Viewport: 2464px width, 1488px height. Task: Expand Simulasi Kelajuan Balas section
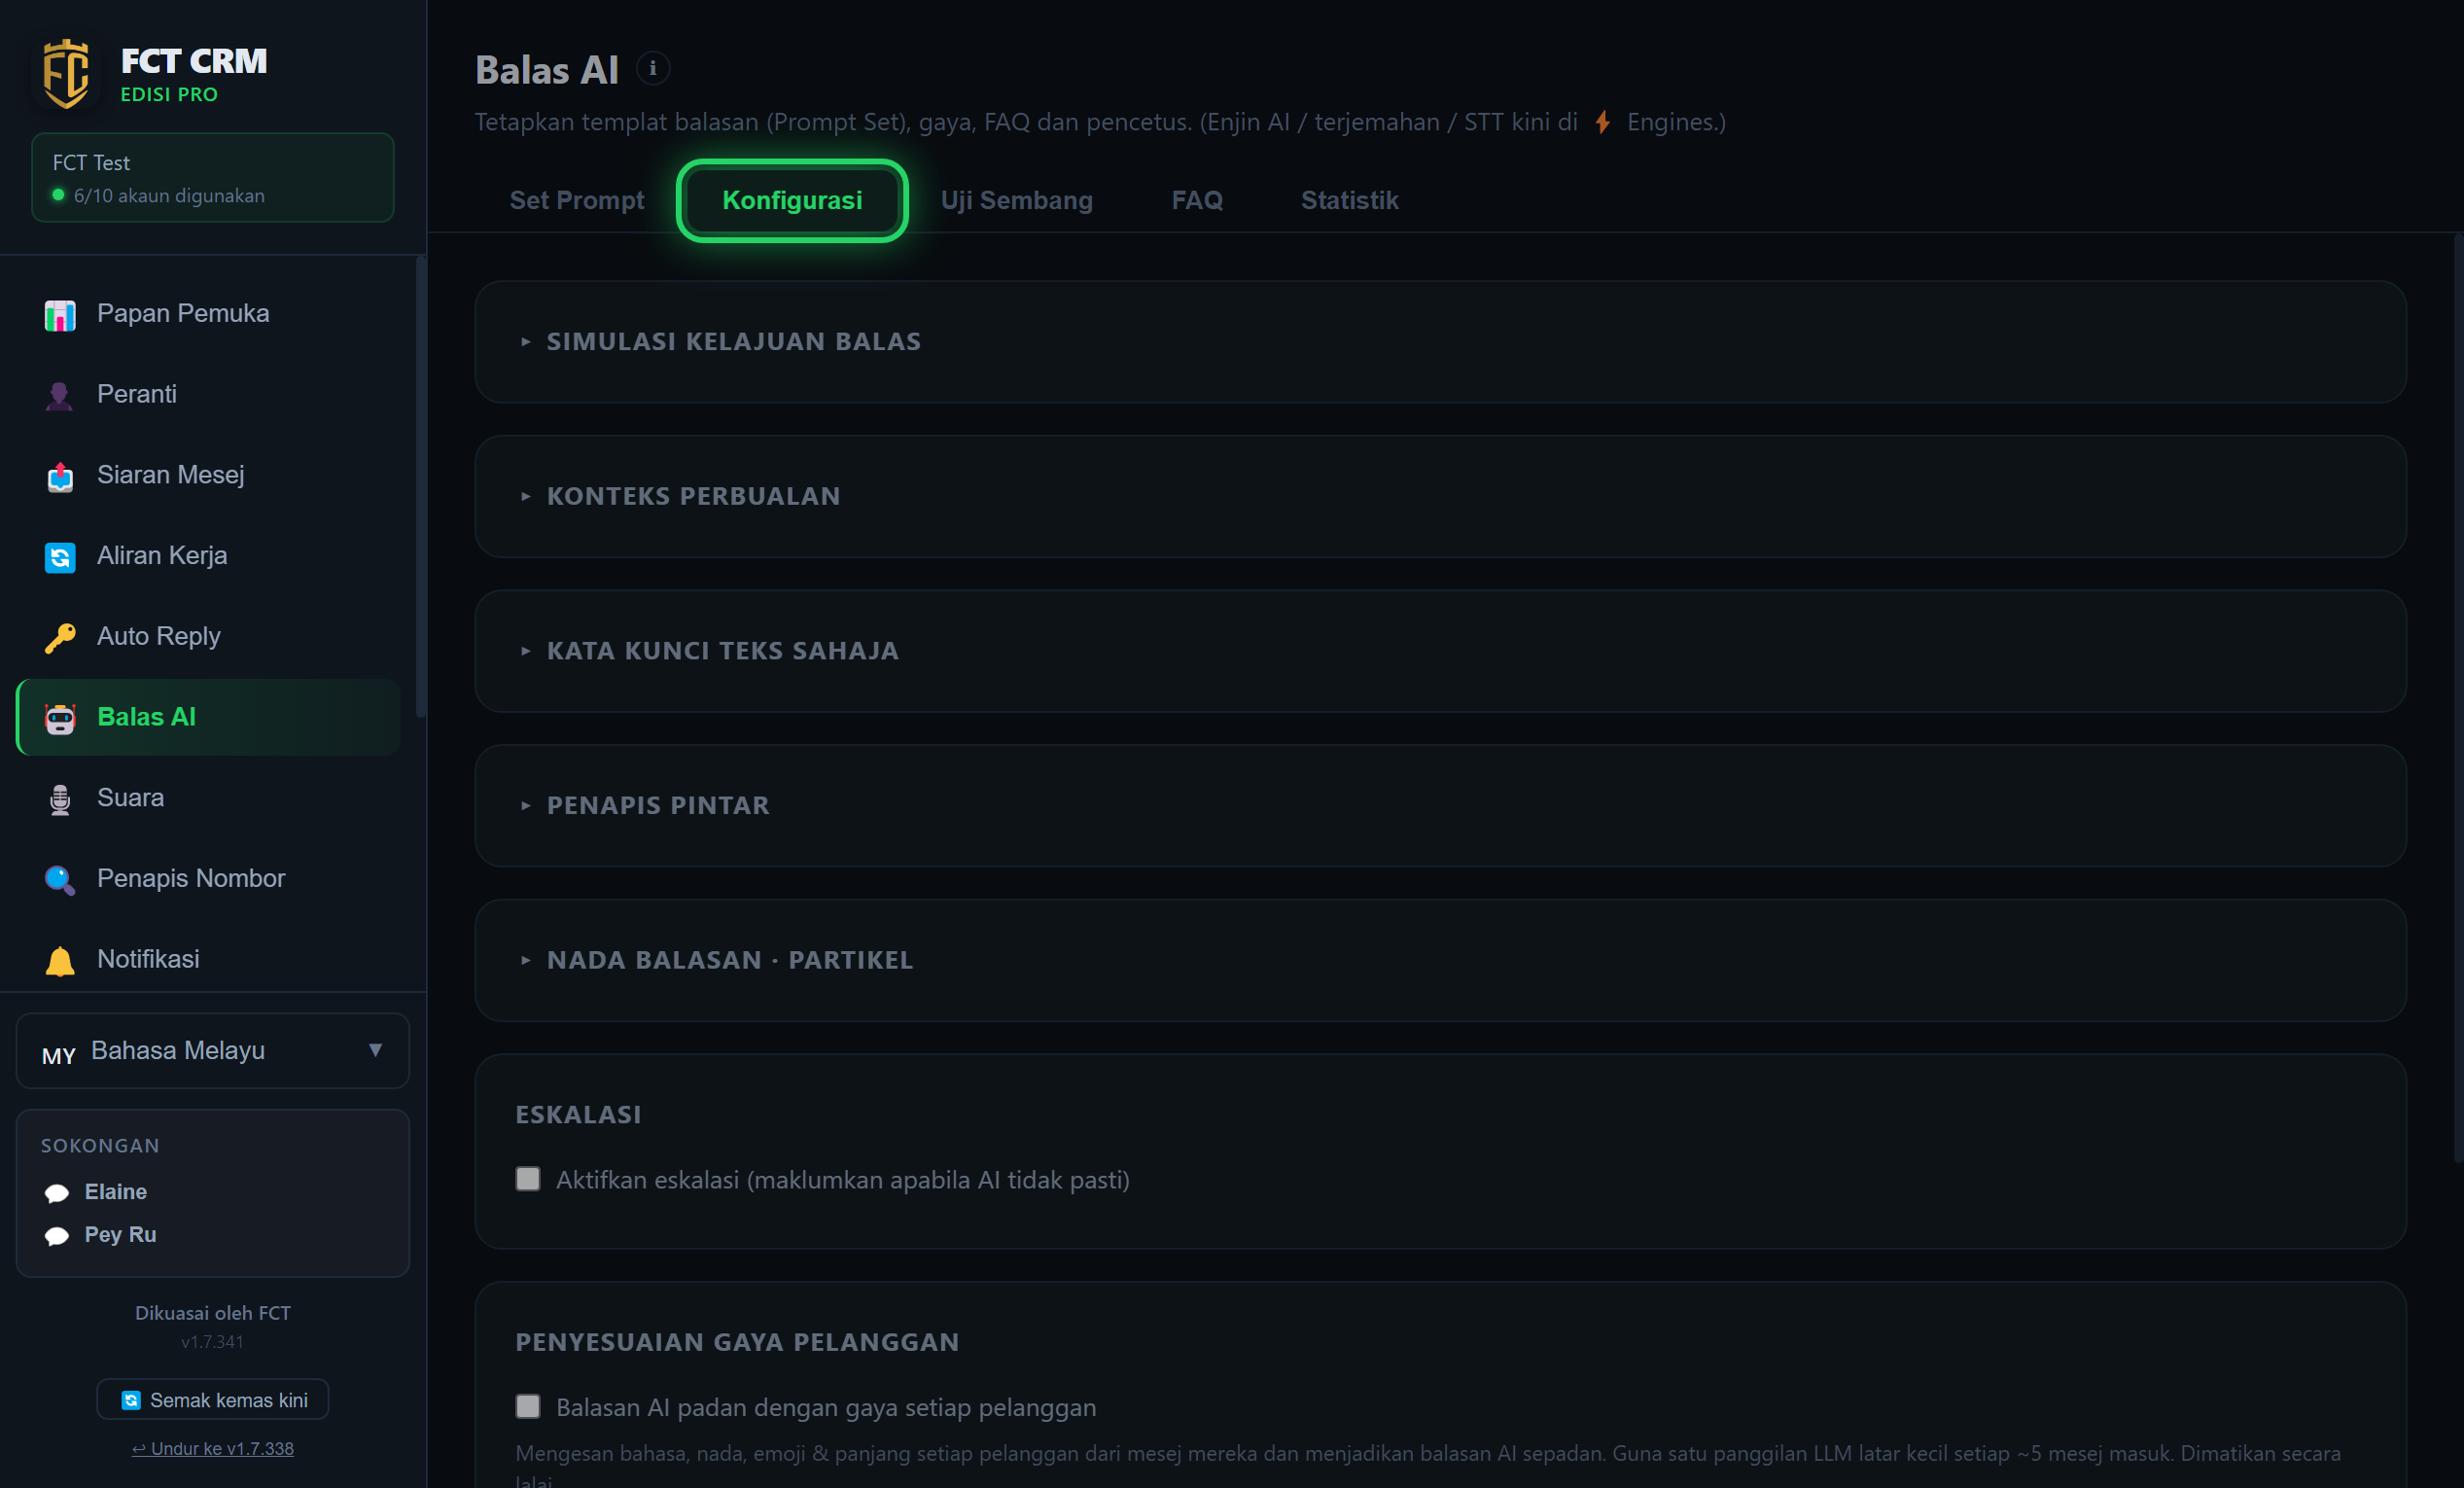(x=1440, y=342)
